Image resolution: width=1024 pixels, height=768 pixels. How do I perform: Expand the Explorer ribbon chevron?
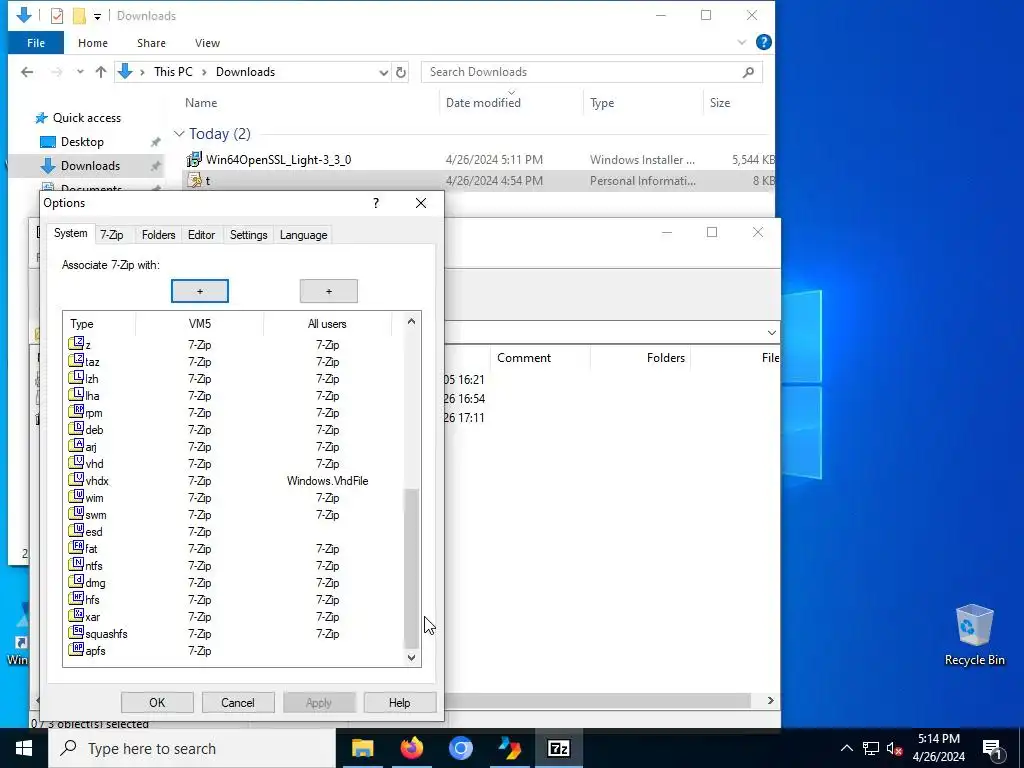point(741,42)
